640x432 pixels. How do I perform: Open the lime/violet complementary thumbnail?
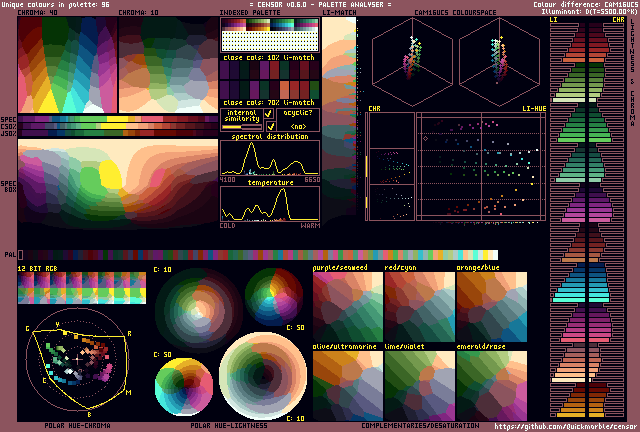click(x=420, y=386)
